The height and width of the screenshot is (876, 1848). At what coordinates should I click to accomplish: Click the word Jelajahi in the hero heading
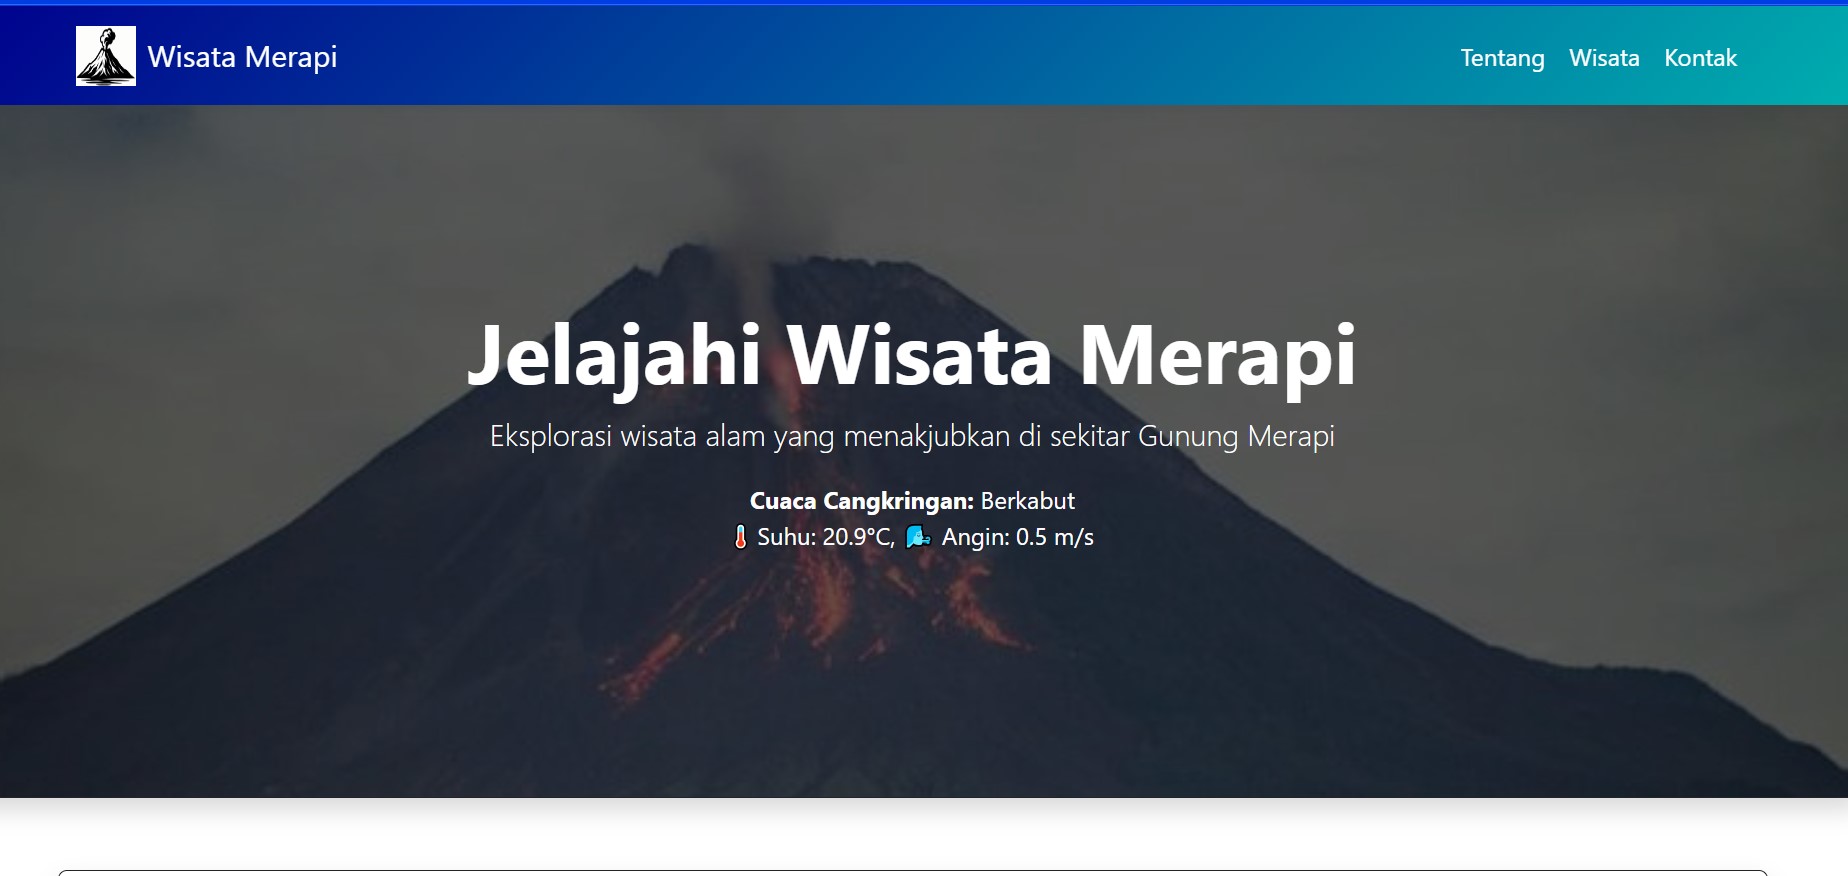click(x=614, y=355)
